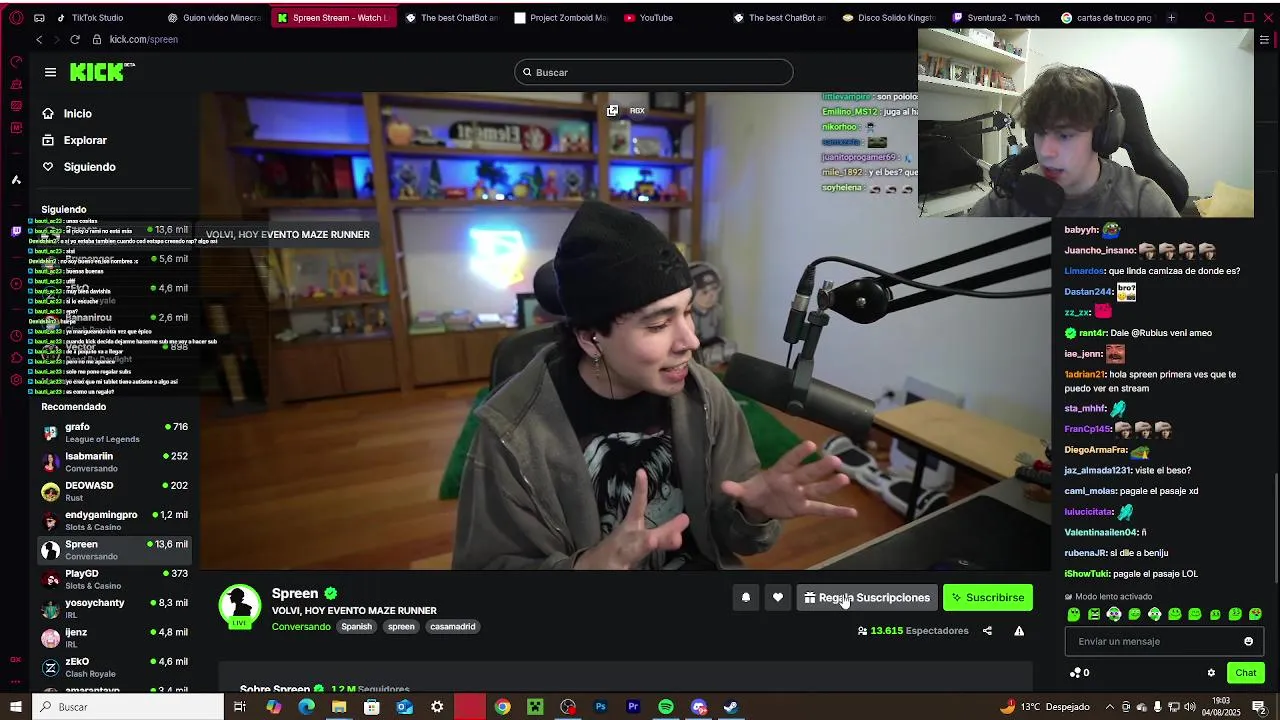Open recommended channel yosoychanty

click(x=115, y=609)
